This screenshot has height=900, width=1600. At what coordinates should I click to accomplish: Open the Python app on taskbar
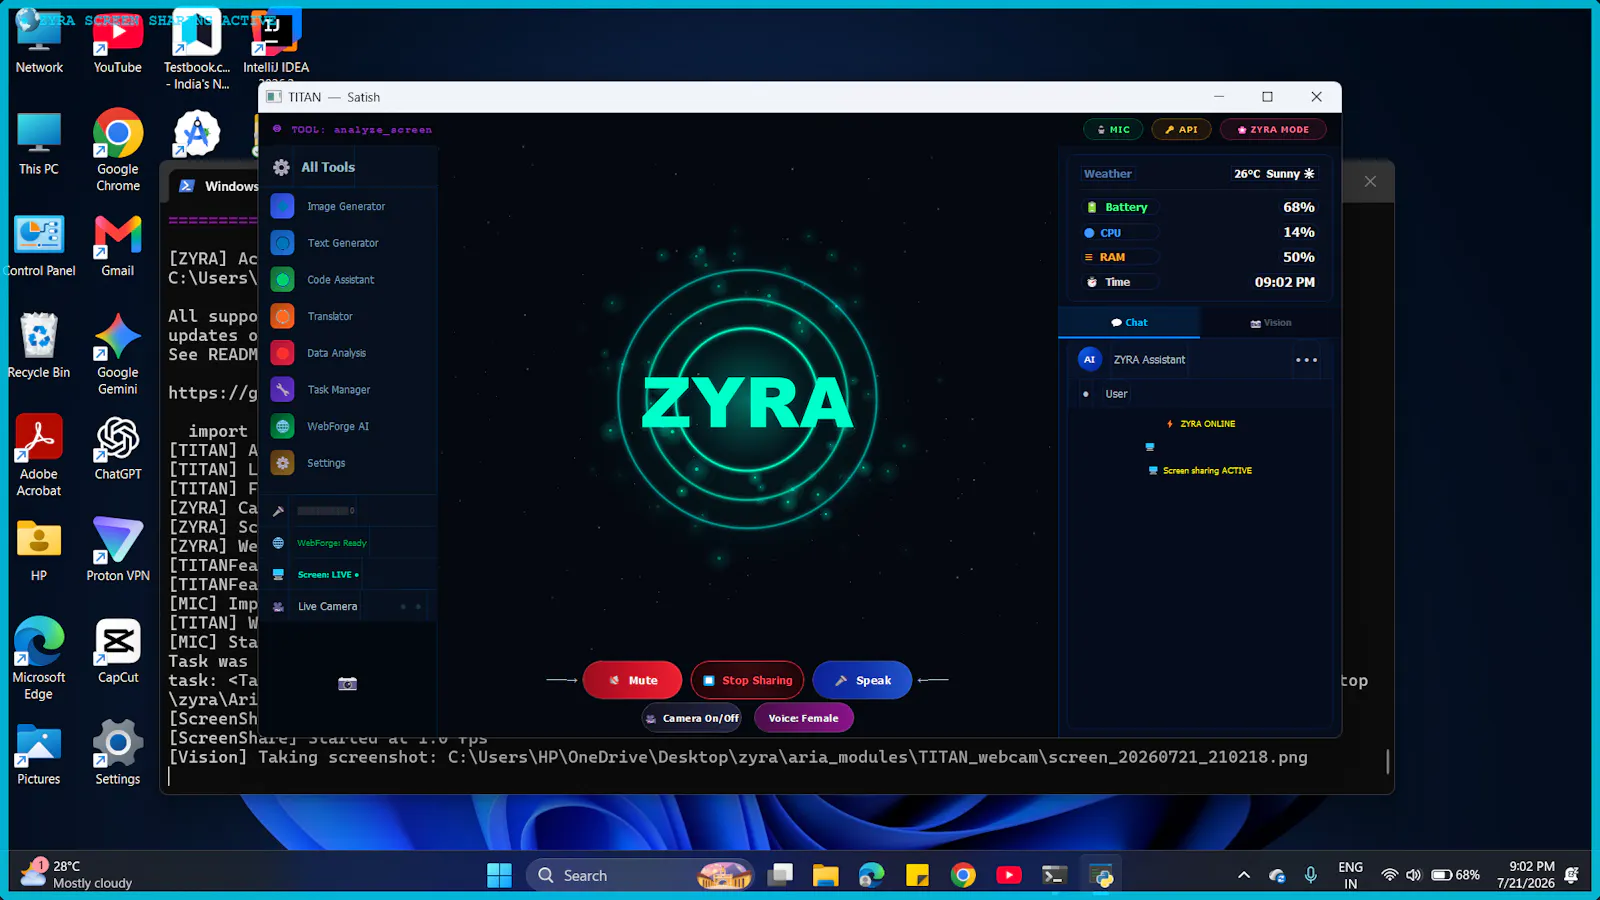click(1101, 875)
